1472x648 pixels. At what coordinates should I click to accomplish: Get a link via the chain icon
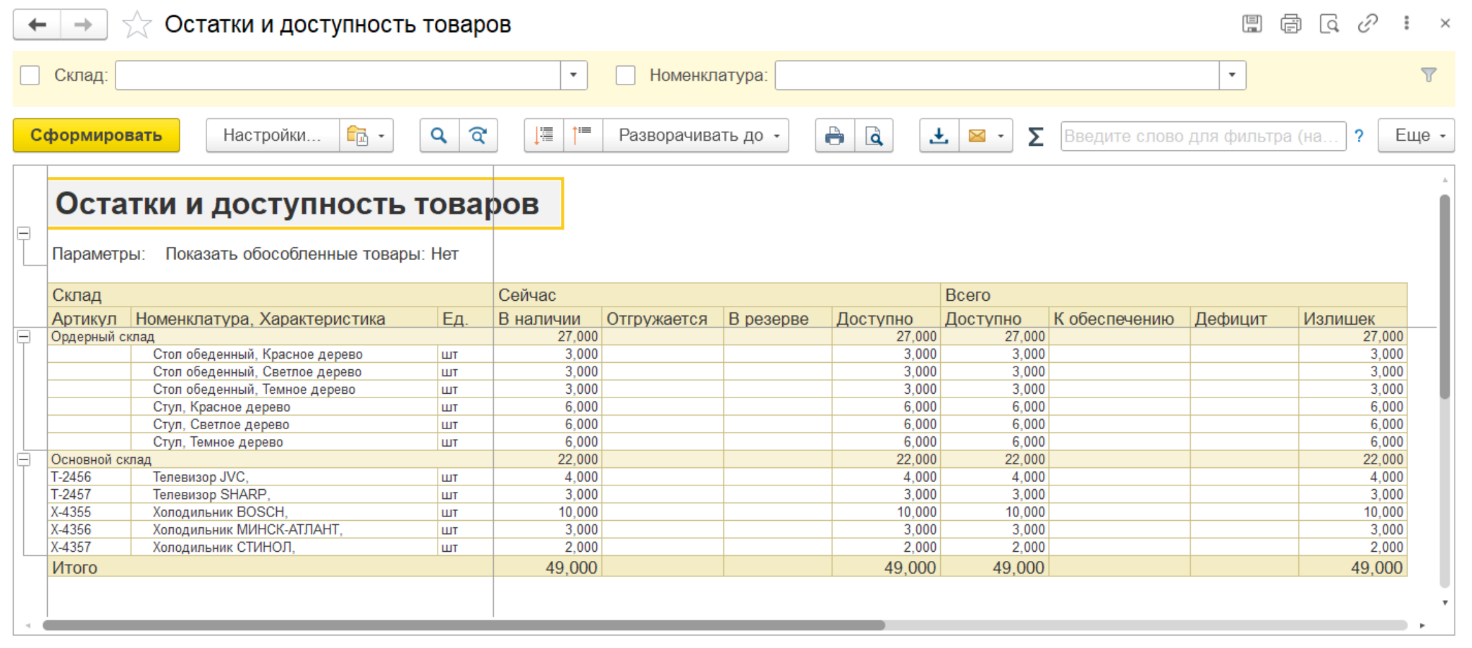1367,24
